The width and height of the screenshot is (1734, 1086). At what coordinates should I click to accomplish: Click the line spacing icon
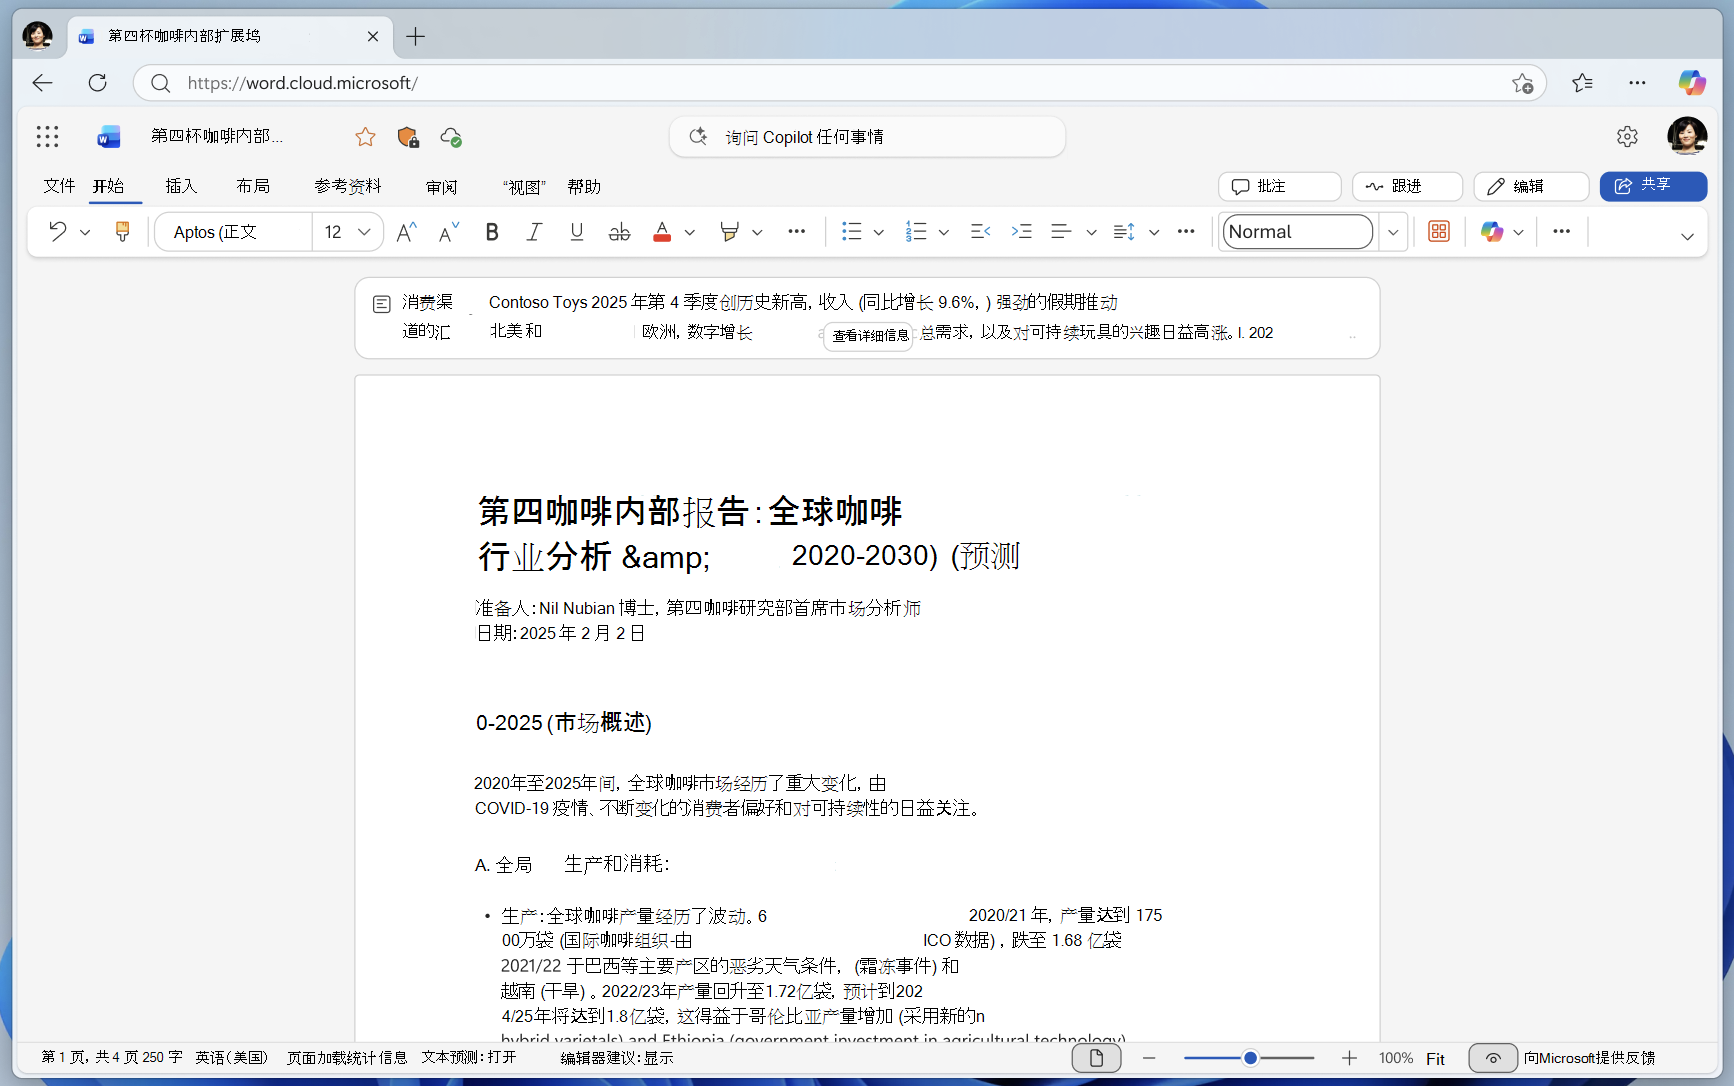coord(1124,232)
